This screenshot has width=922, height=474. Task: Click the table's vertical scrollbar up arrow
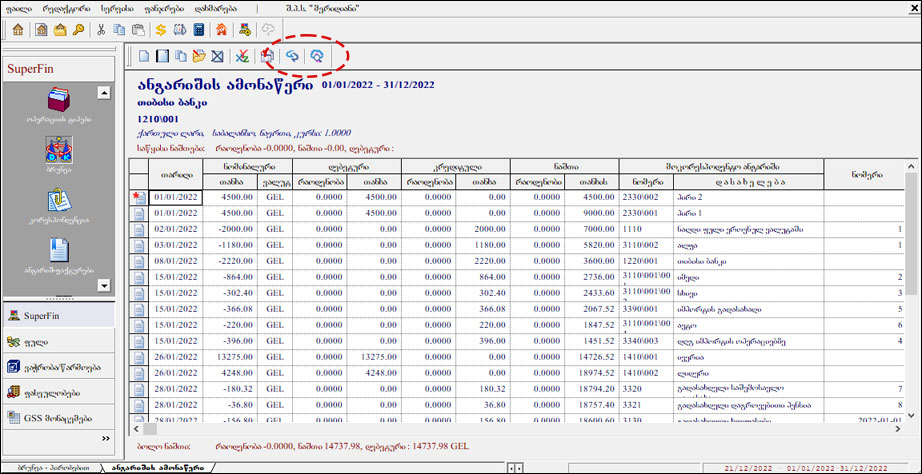911,166
